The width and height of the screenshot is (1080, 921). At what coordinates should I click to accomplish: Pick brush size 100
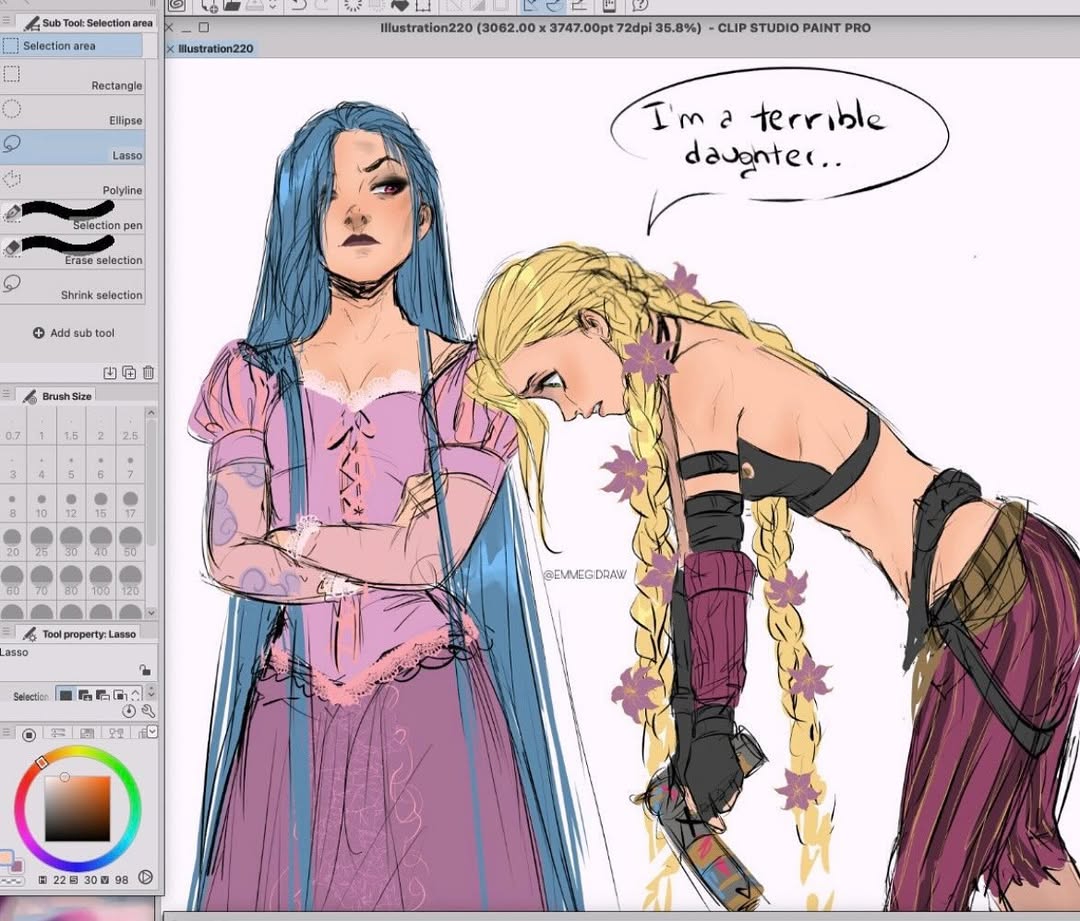(101, 581)
